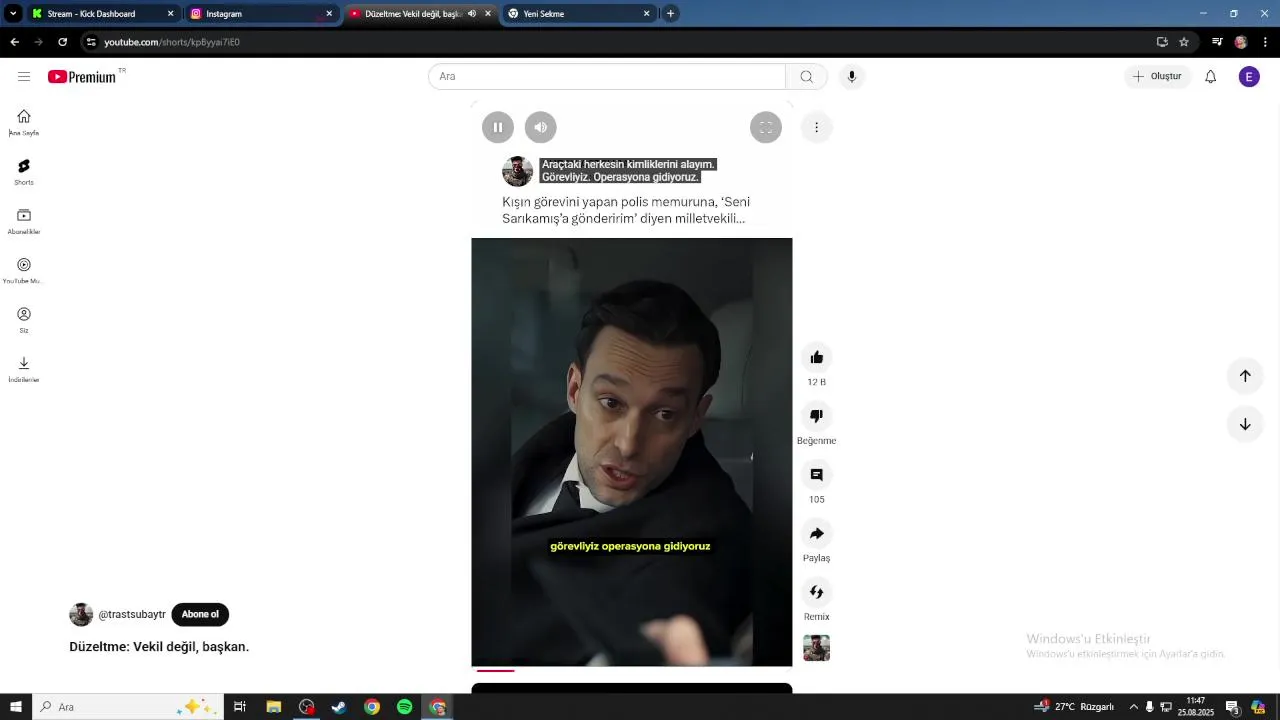Open Windows notification center icon

click(x=1233, y=707)
